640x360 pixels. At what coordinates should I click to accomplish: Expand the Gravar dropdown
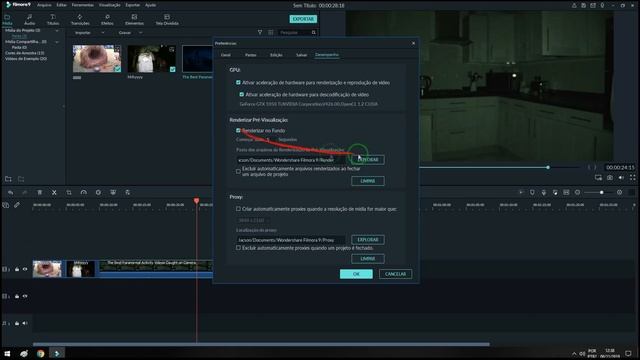click(141, 33)
